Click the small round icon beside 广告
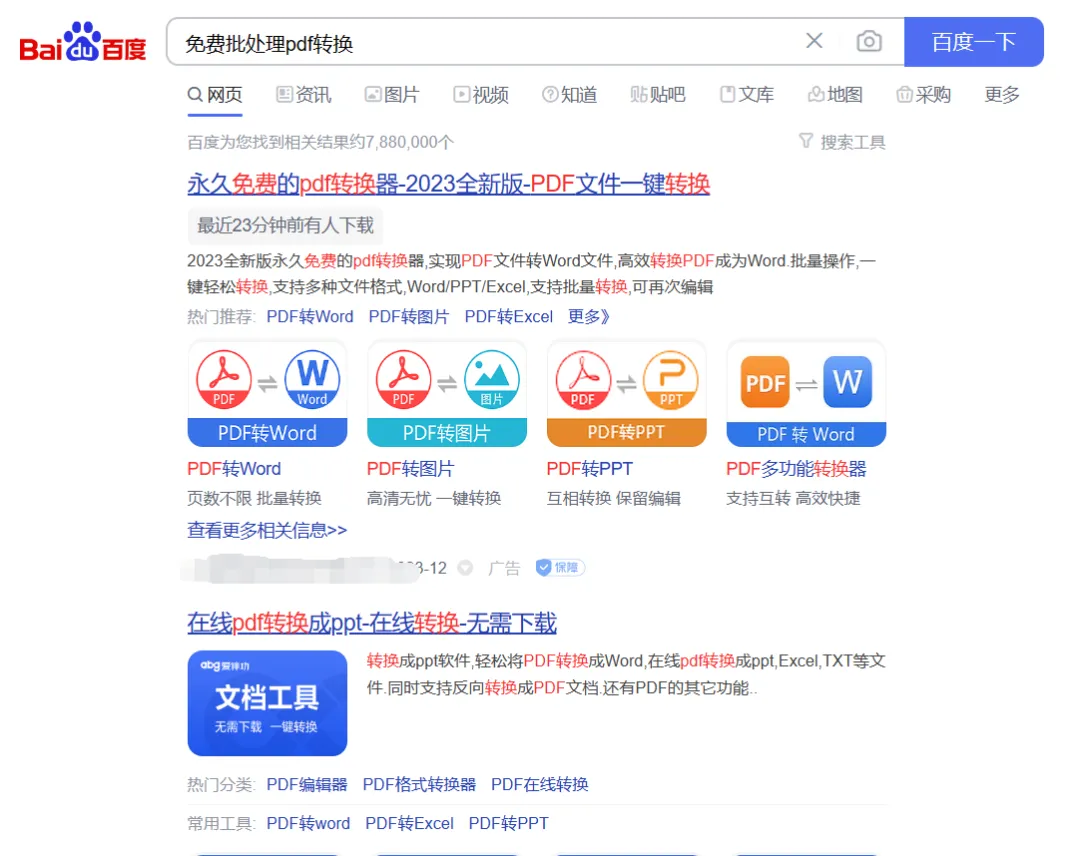This screenshot has width=1080, height=856. click(466, 568)
